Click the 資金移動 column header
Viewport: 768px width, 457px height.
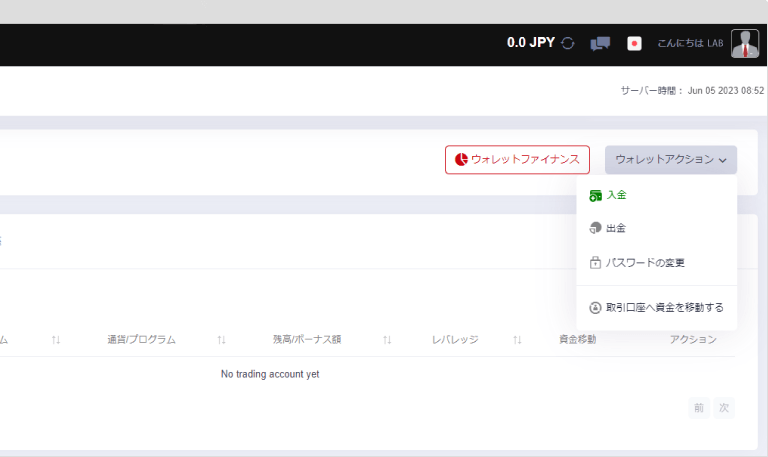577,339
